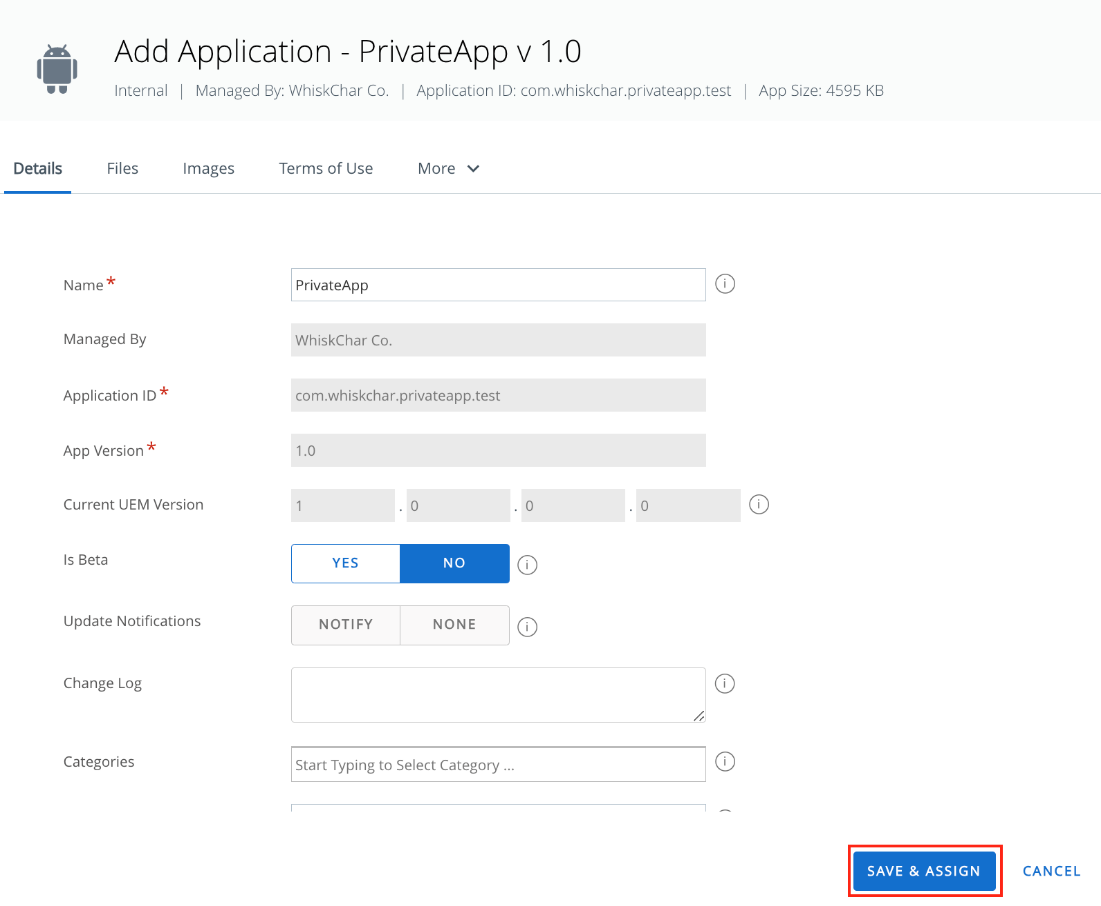
Task: Click the Android robot app icon
Action: tap(57, 69)
